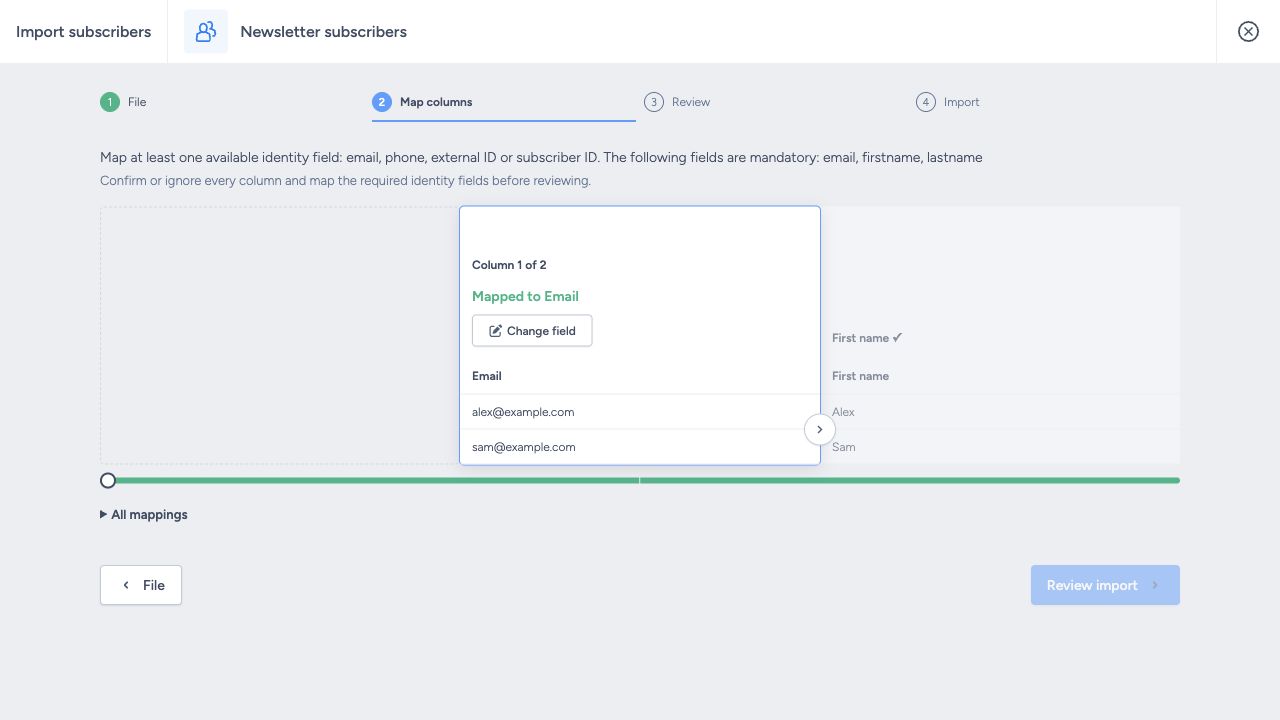The width and height of the screenshot is (1280, 720).
Task: Select the sam@example.com cell
Action: pyautogui.click(x=640, y=447)
